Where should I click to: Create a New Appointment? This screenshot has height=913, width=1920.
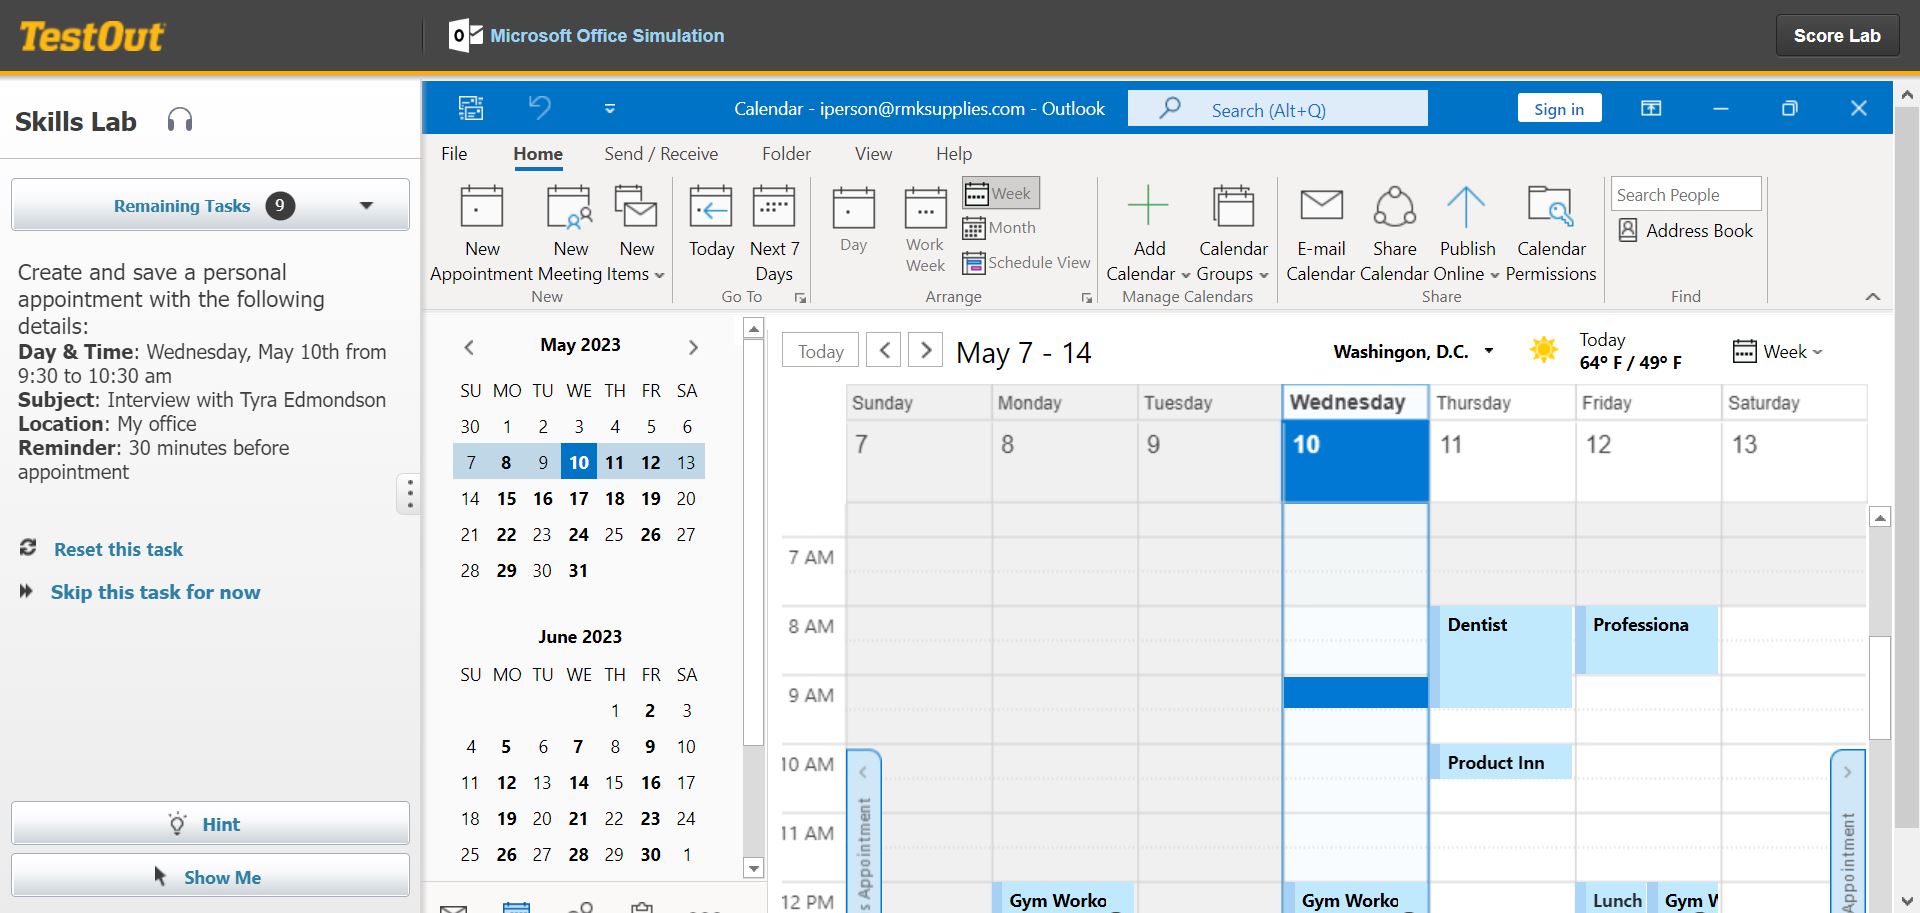(481, 230)
